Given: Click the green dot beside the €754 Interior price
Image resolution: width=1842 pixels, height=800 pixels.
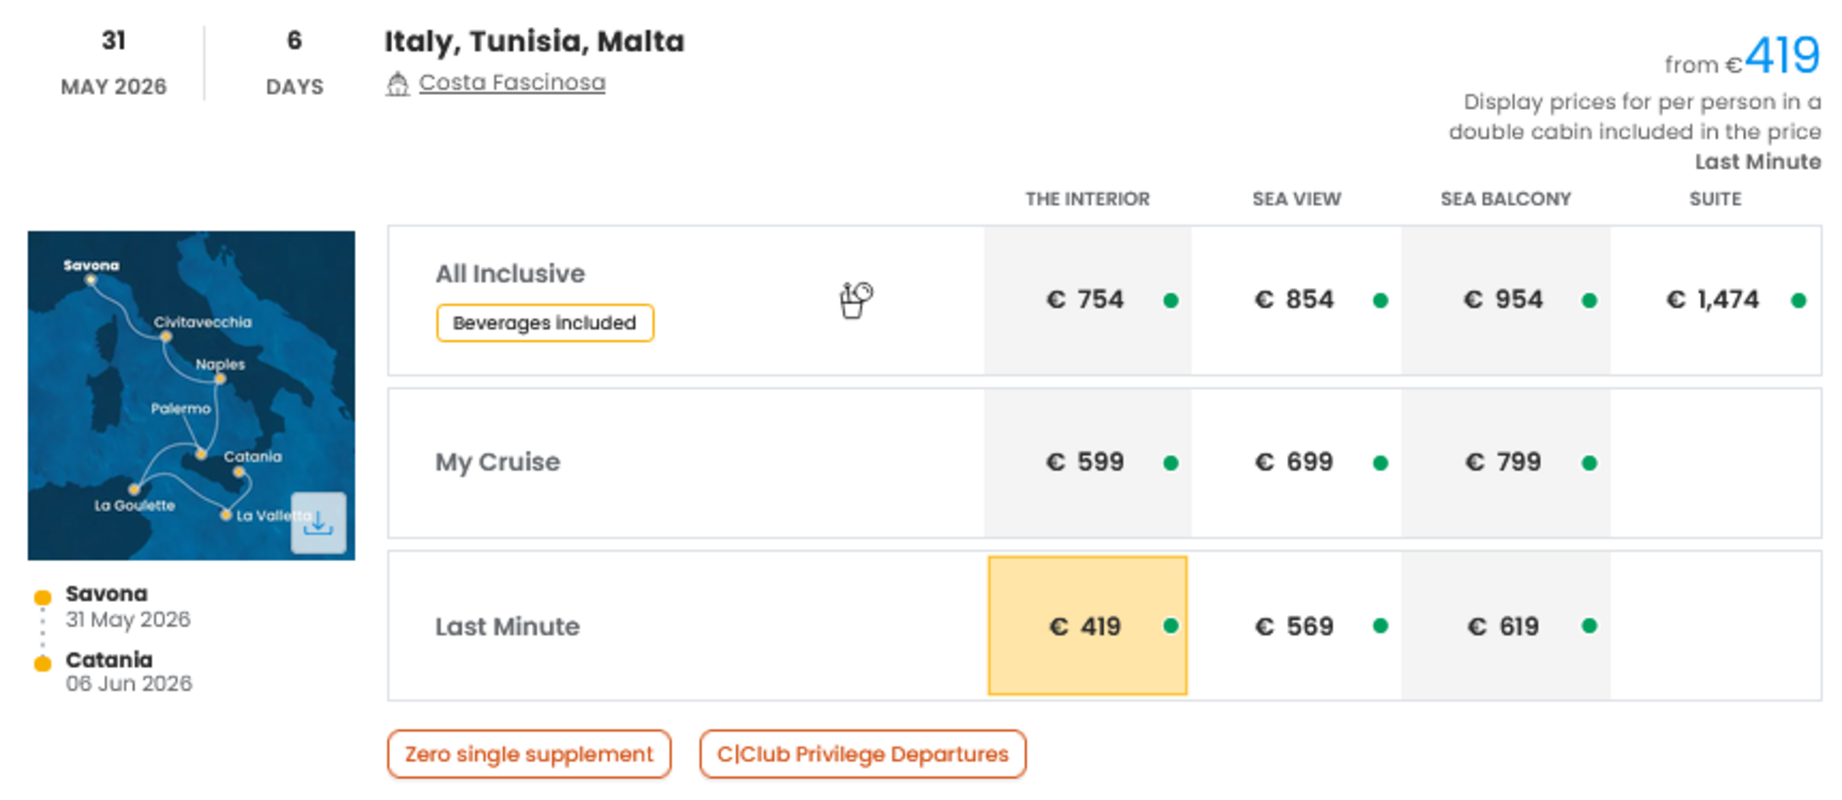Looking at the screenshot, I should pyautogui.click(x=1170, y=297).
